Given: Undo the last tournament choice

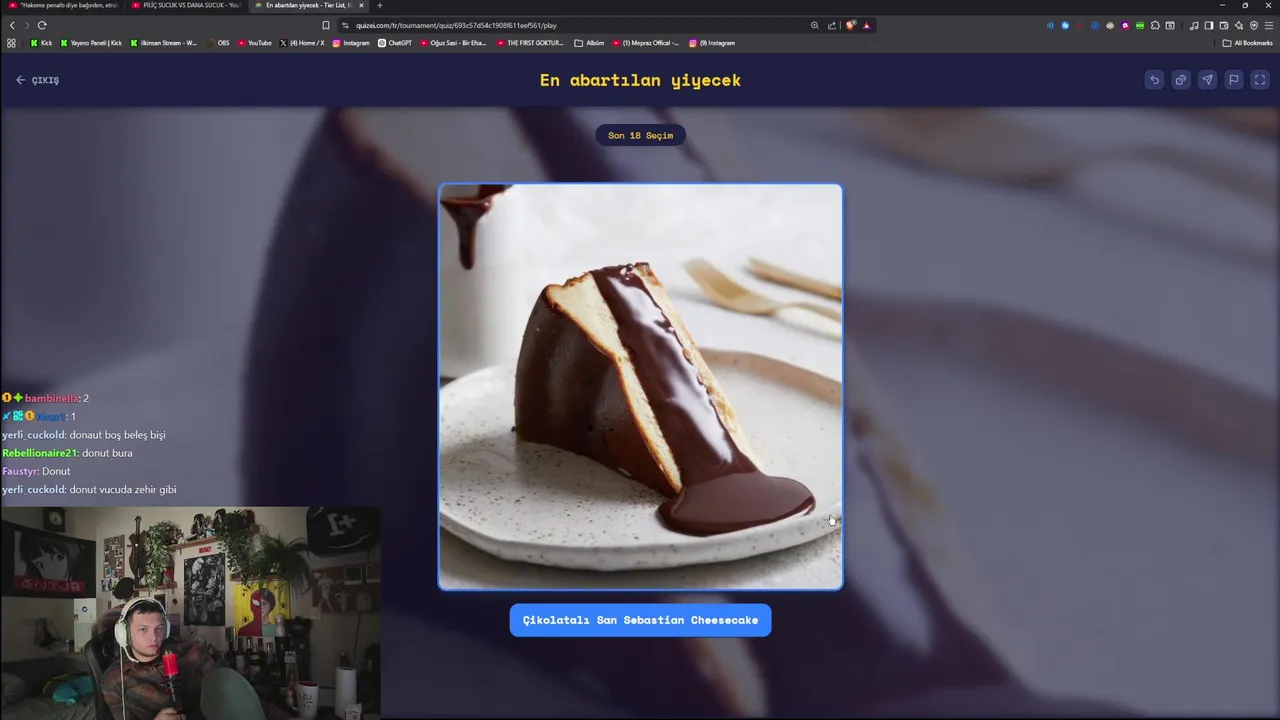Looking at the screenshot, I should point(1154,80).
